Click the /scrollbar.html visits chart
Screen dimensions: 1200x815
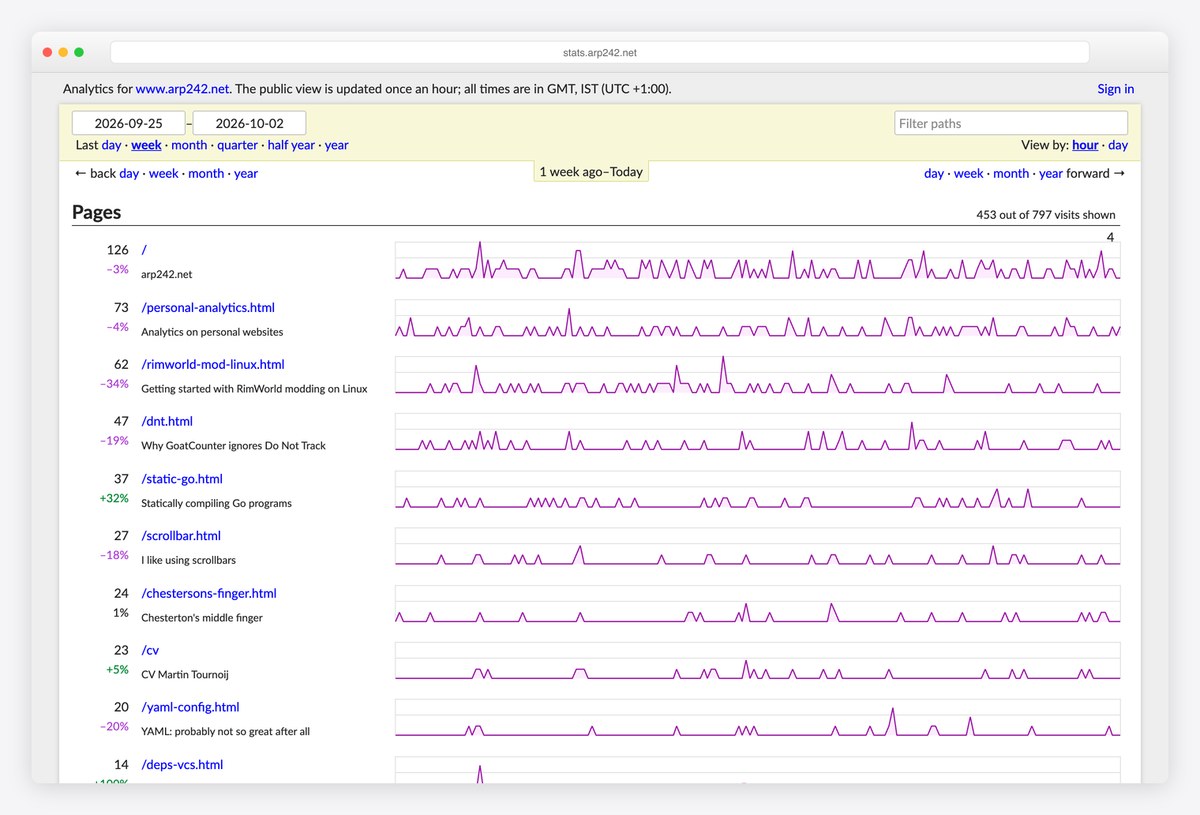(757, 546)
